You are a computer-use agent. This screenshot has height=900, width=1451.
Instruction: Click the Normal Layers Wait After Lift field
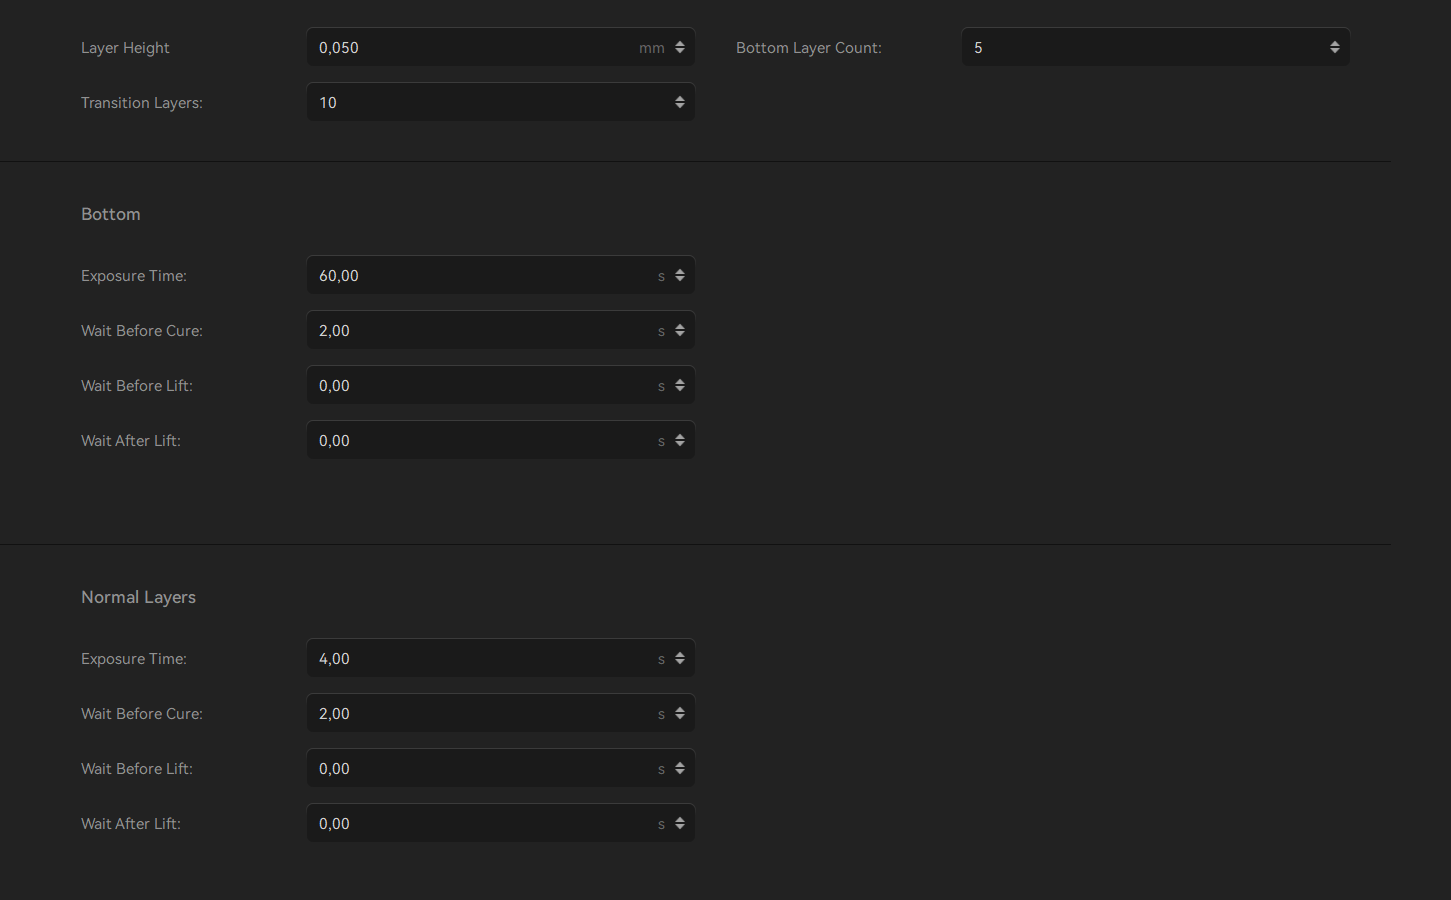(500, 823)
